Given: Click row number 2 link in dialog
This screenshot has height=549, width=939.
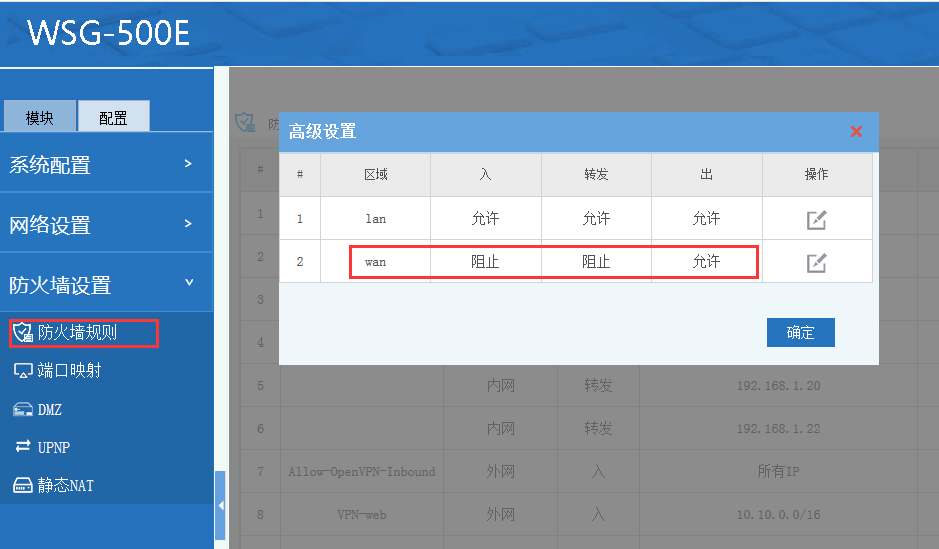Looking at the screenshot, I should click(x=299, y=262).
